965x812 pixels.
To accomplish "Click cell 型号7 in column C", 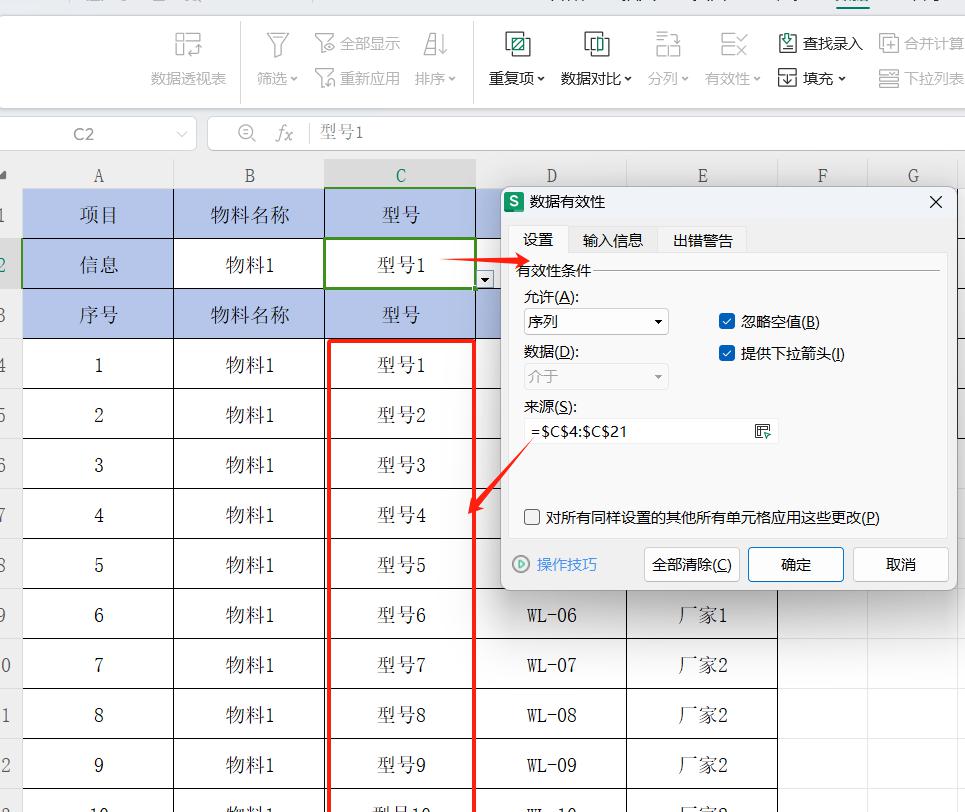I will click(x=401, y=665).
